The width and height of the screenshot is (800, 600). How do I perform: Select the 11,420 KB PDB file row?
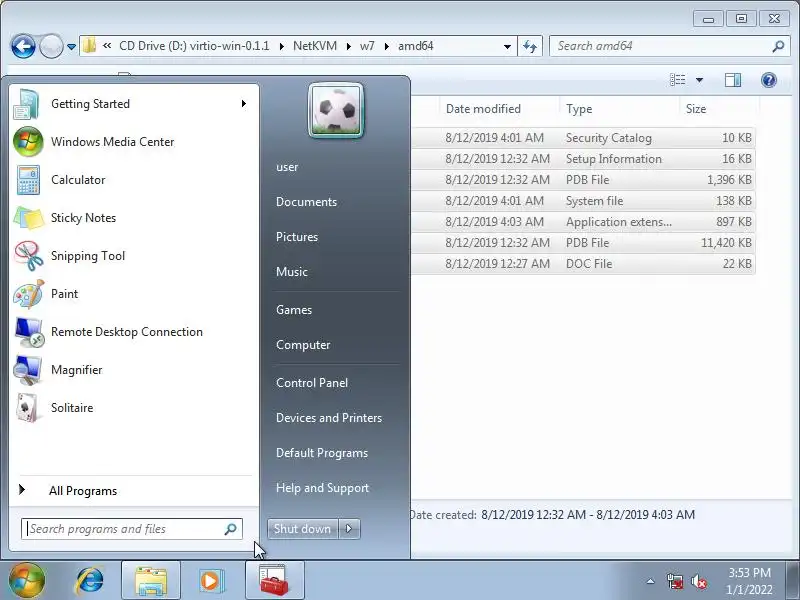coord(583,243)
